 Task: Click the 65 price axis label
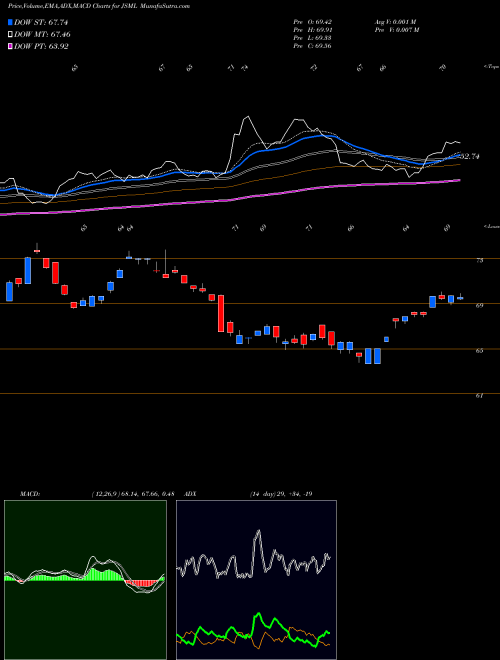[479, 351]
